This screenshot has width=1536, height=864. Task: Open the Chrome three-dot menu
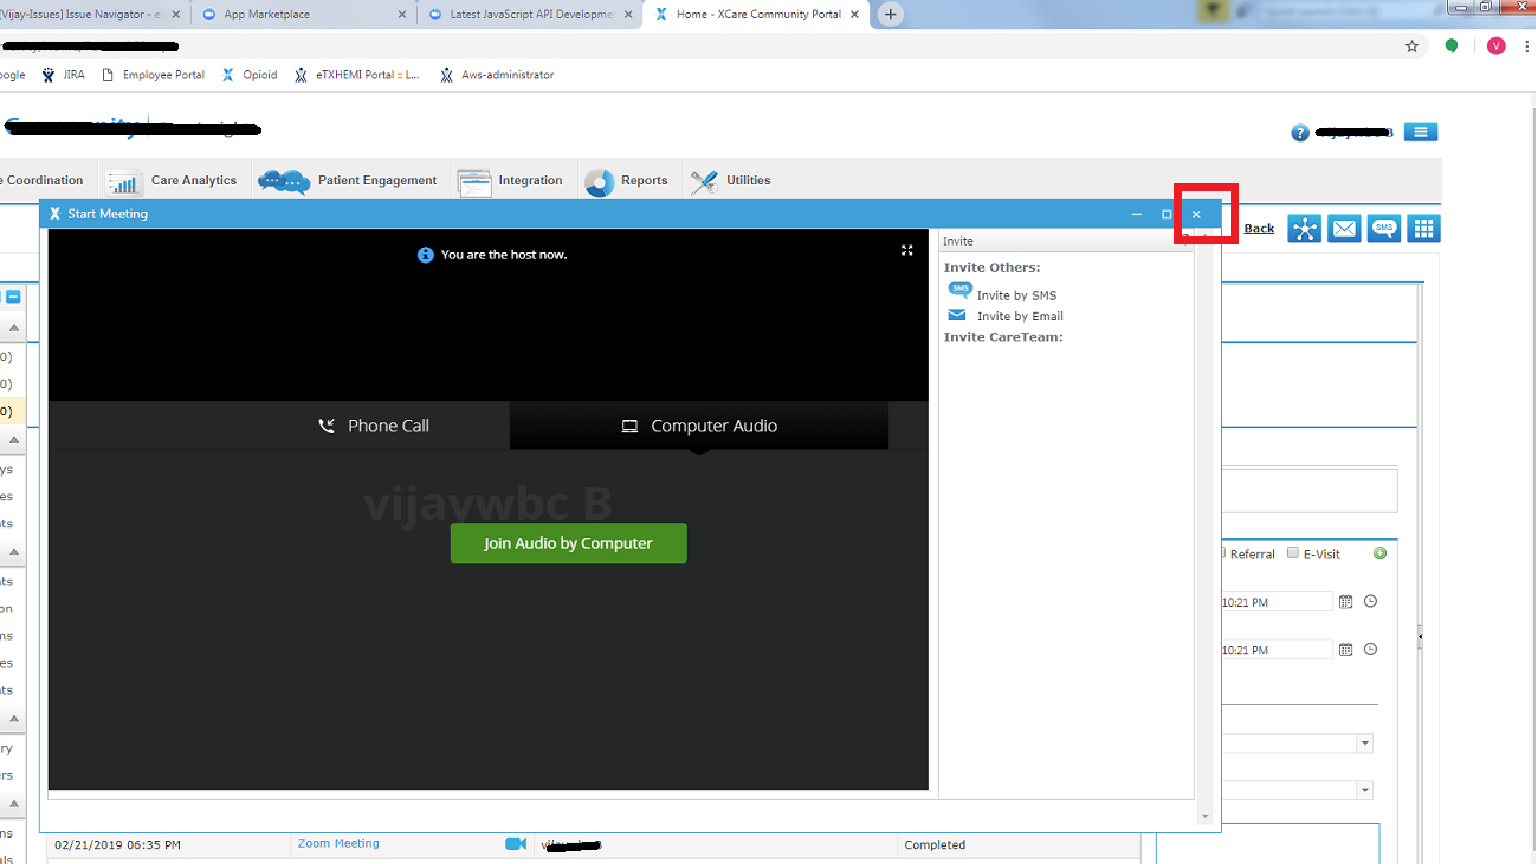(1527, 46)
